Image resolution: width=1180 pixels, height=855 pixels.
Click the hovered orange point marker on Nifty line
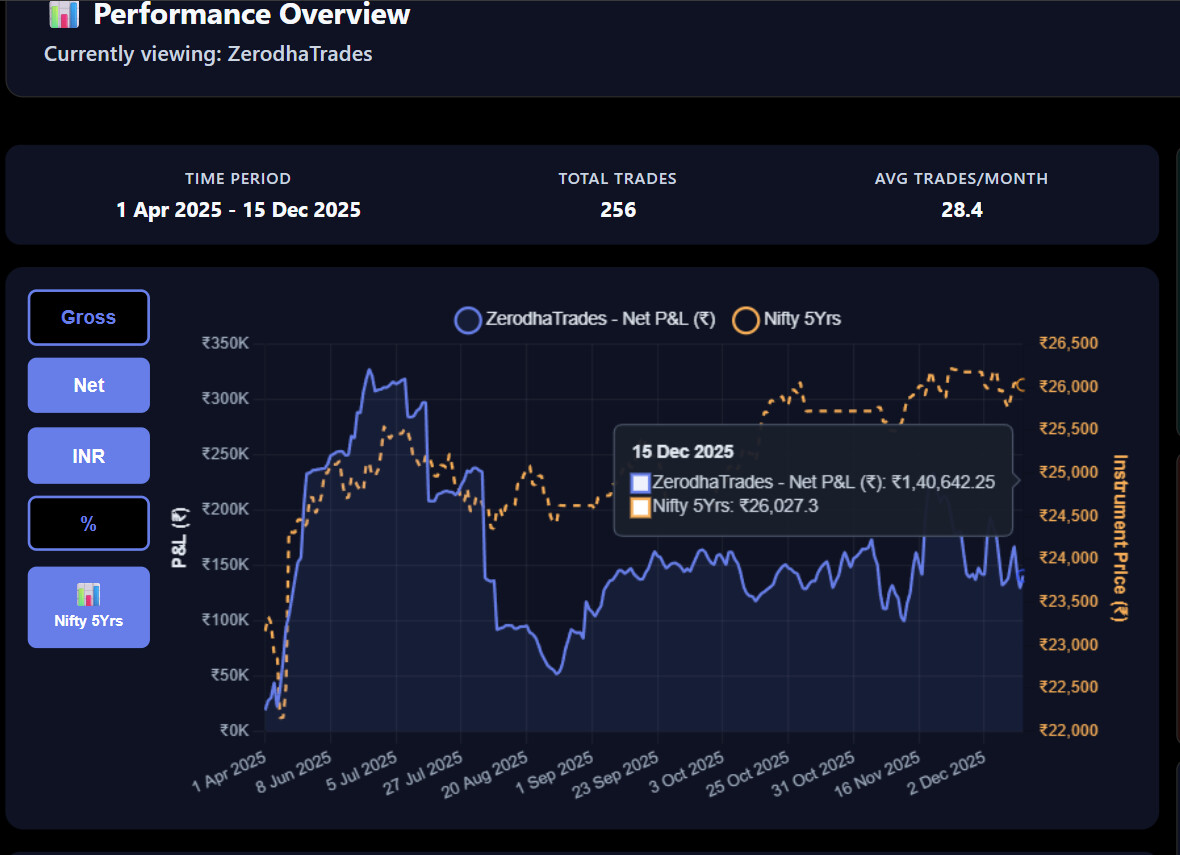1022,384
